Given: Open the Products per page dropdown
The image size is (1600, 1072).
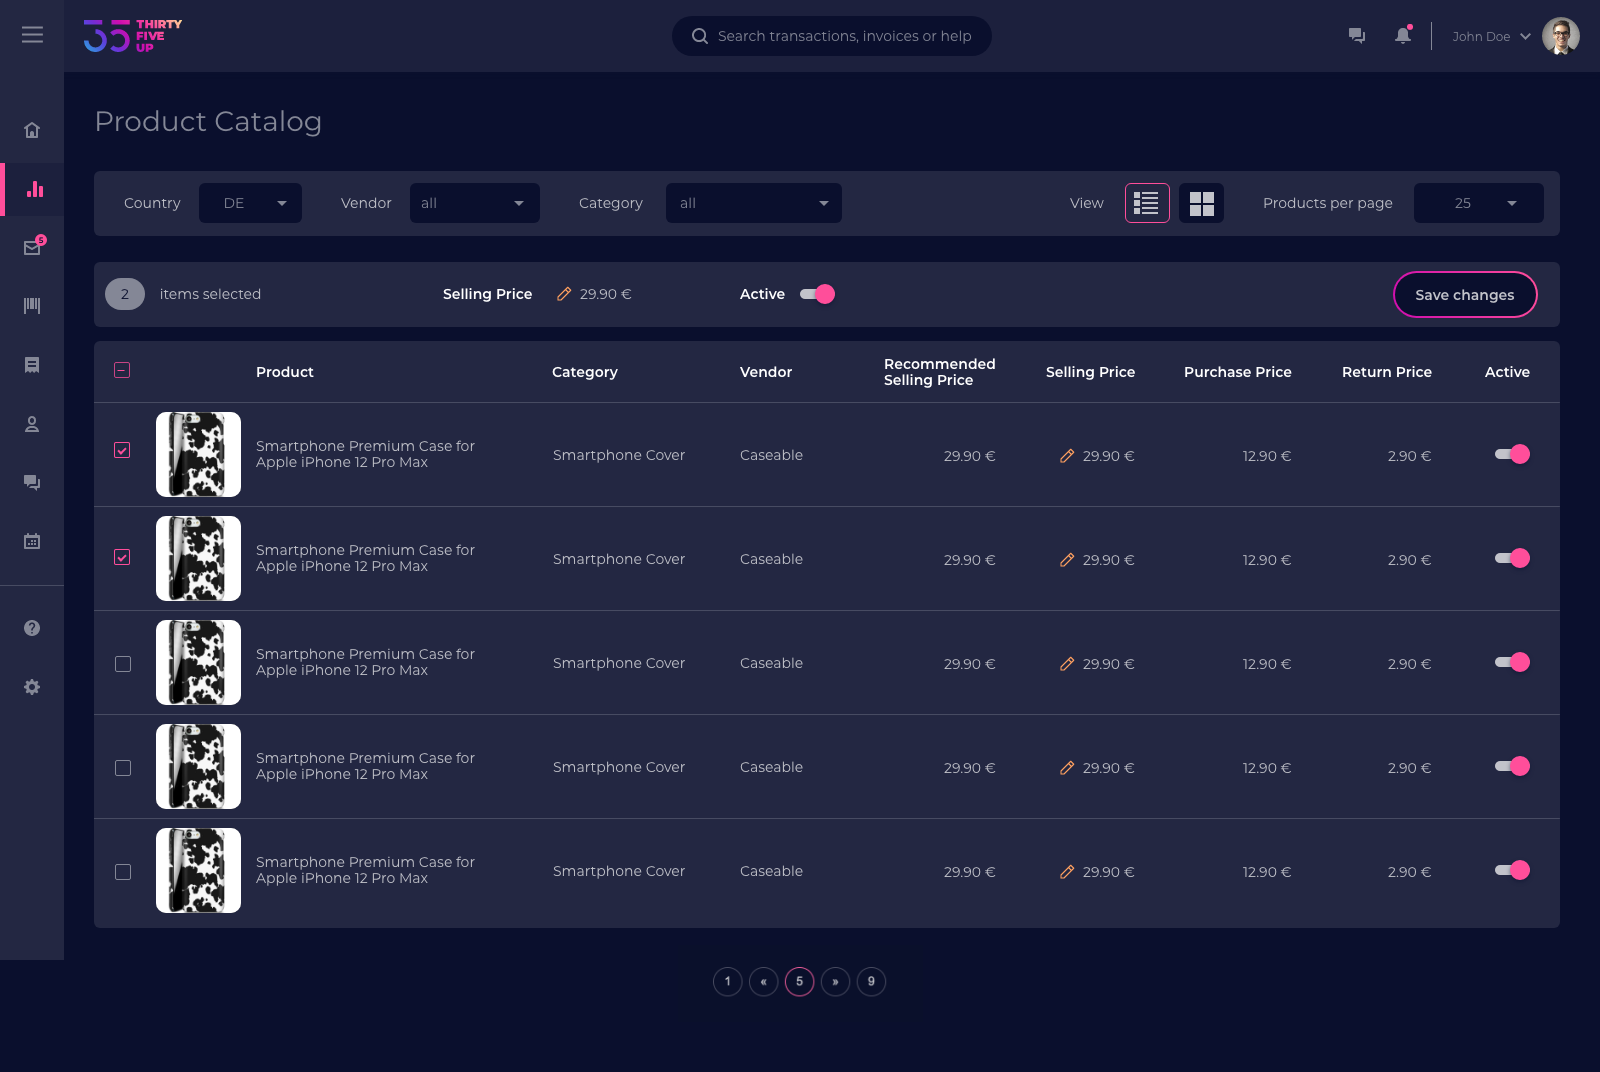Looking at the screenshot, I should tap(1479, 203).
